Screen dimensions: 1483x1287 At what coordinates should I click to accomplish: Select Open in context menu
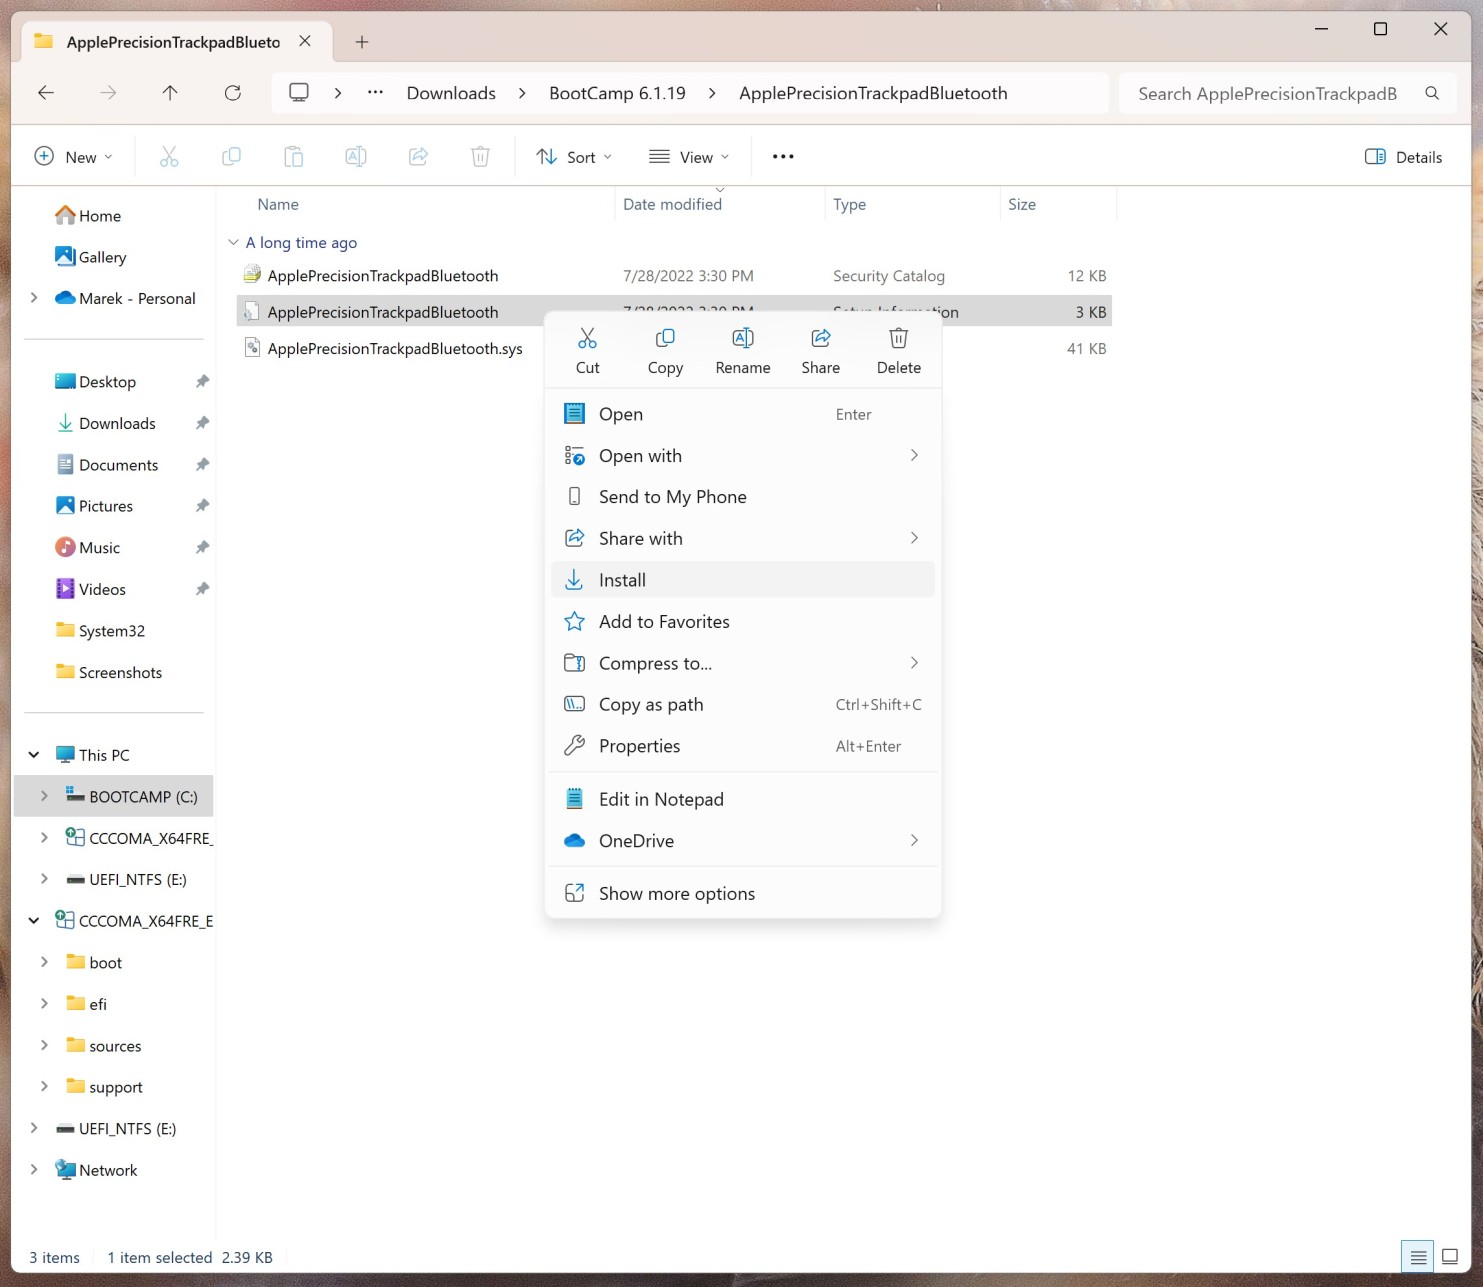(743, 414)
